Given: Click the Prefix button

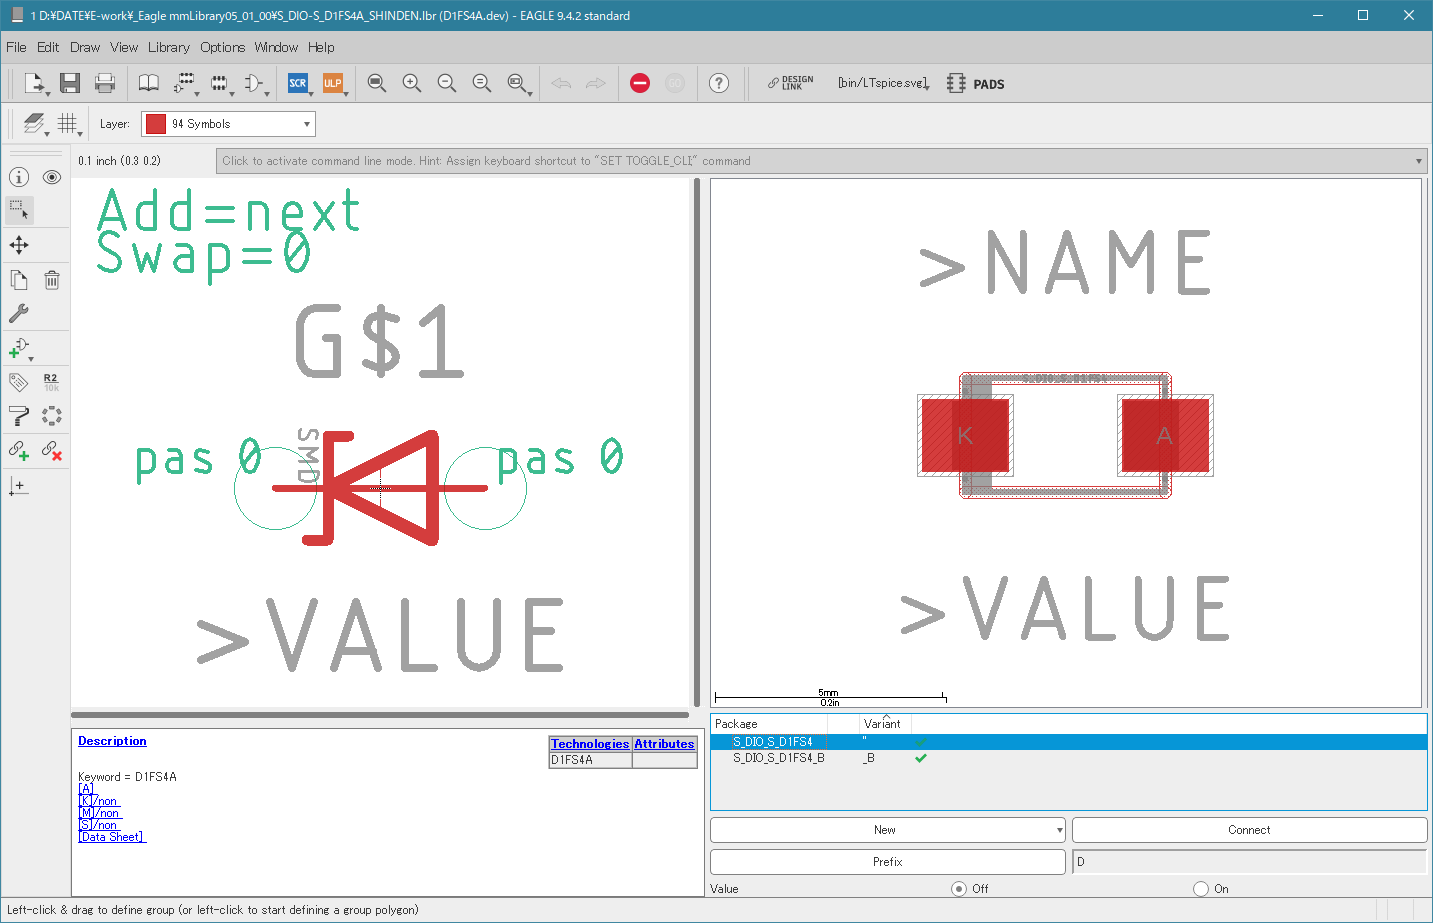Looking at the screenshot, I should (887, 862).
